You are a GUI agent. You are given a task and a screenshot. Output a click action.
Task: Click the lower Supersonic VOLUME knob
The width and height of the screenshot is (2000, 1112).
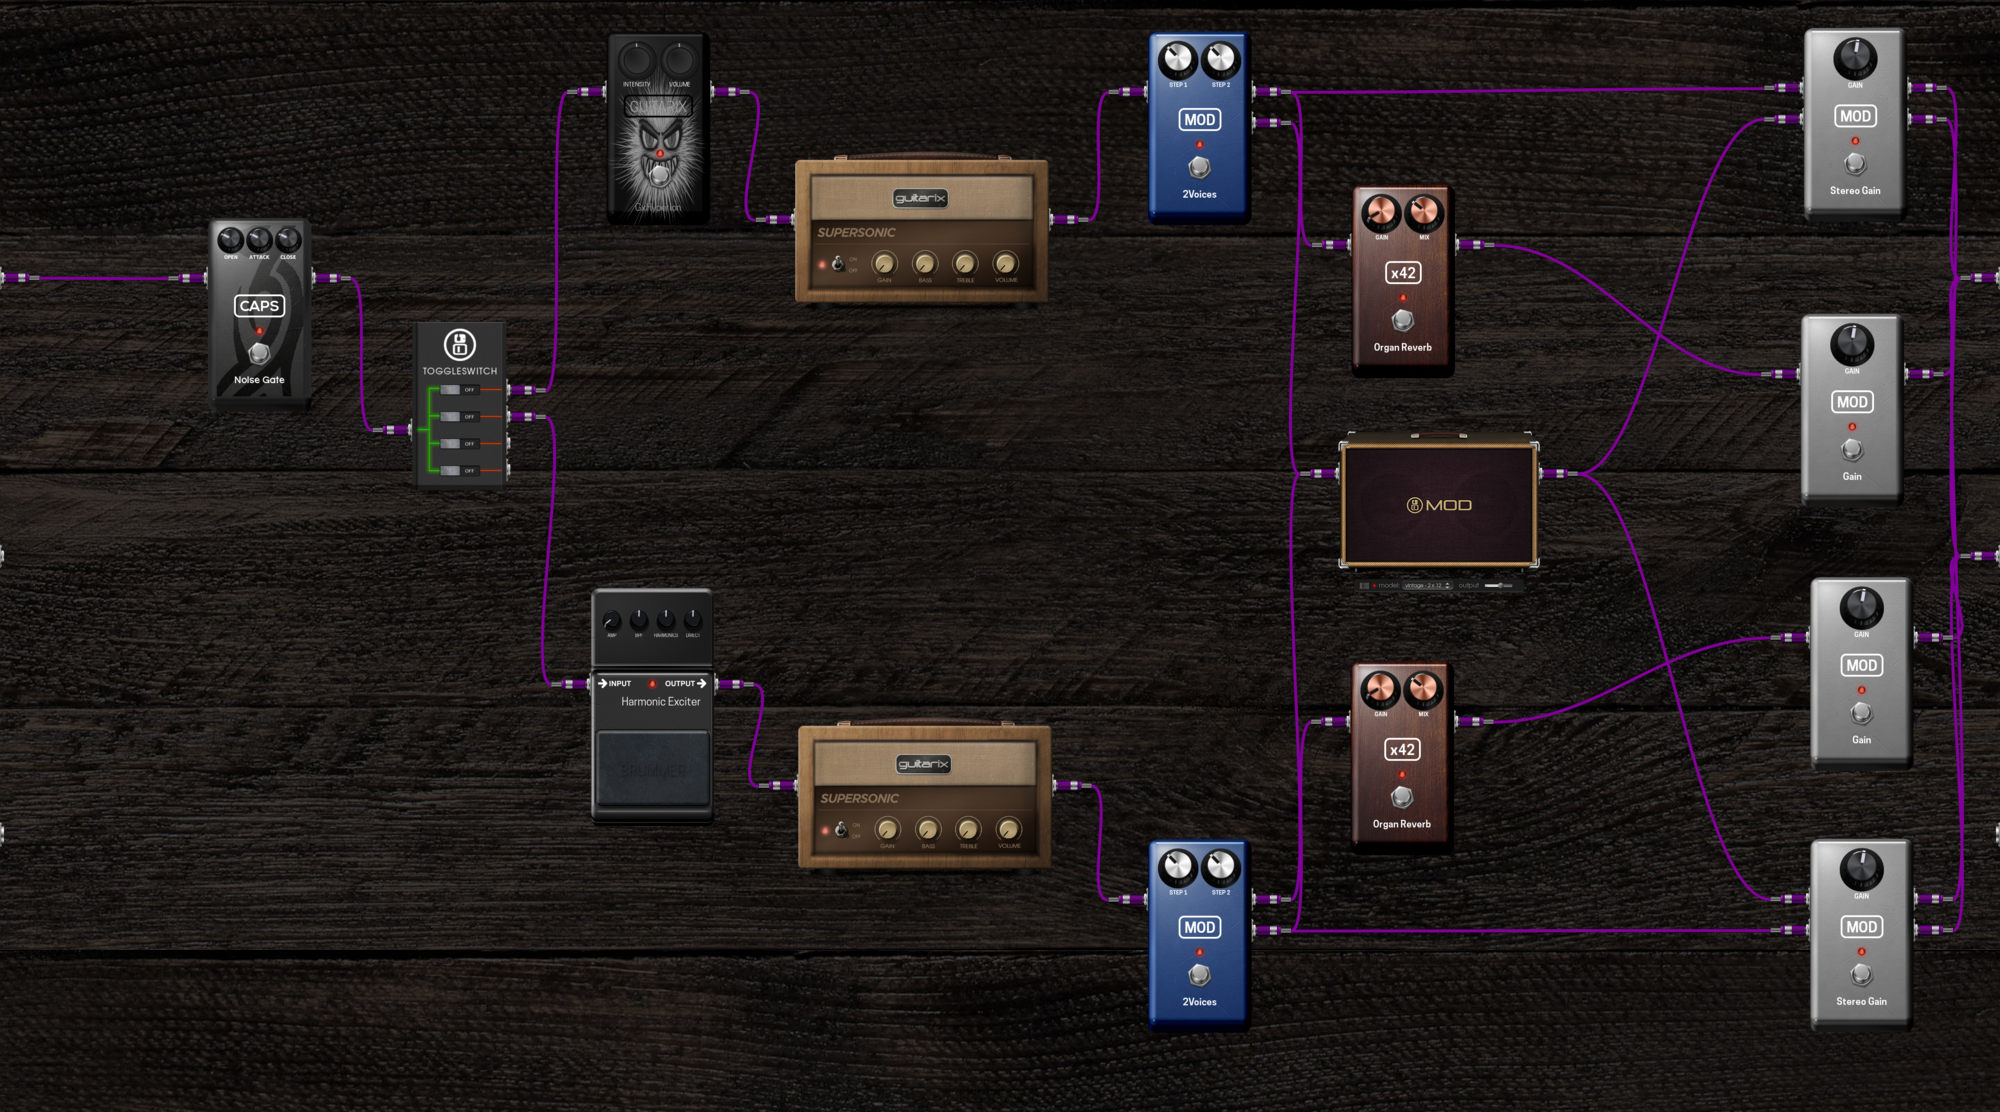click(x=1009, y=830)
